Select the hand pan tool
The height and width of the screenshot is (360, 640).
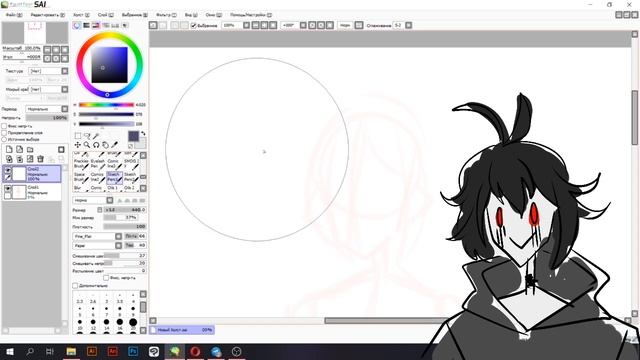click(x=106, y=145)
